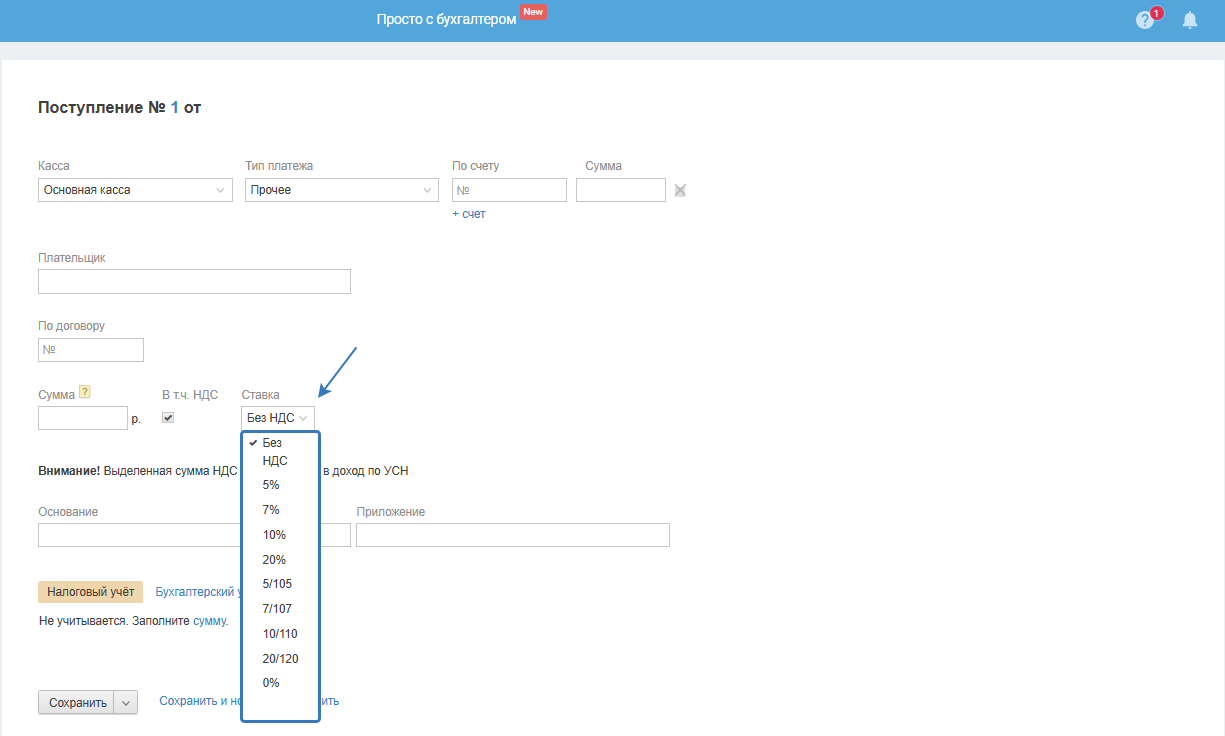Focus the invoice Сумма field in top row
1225x736 pixels.
pyautogui.click(x=621, y=190)
